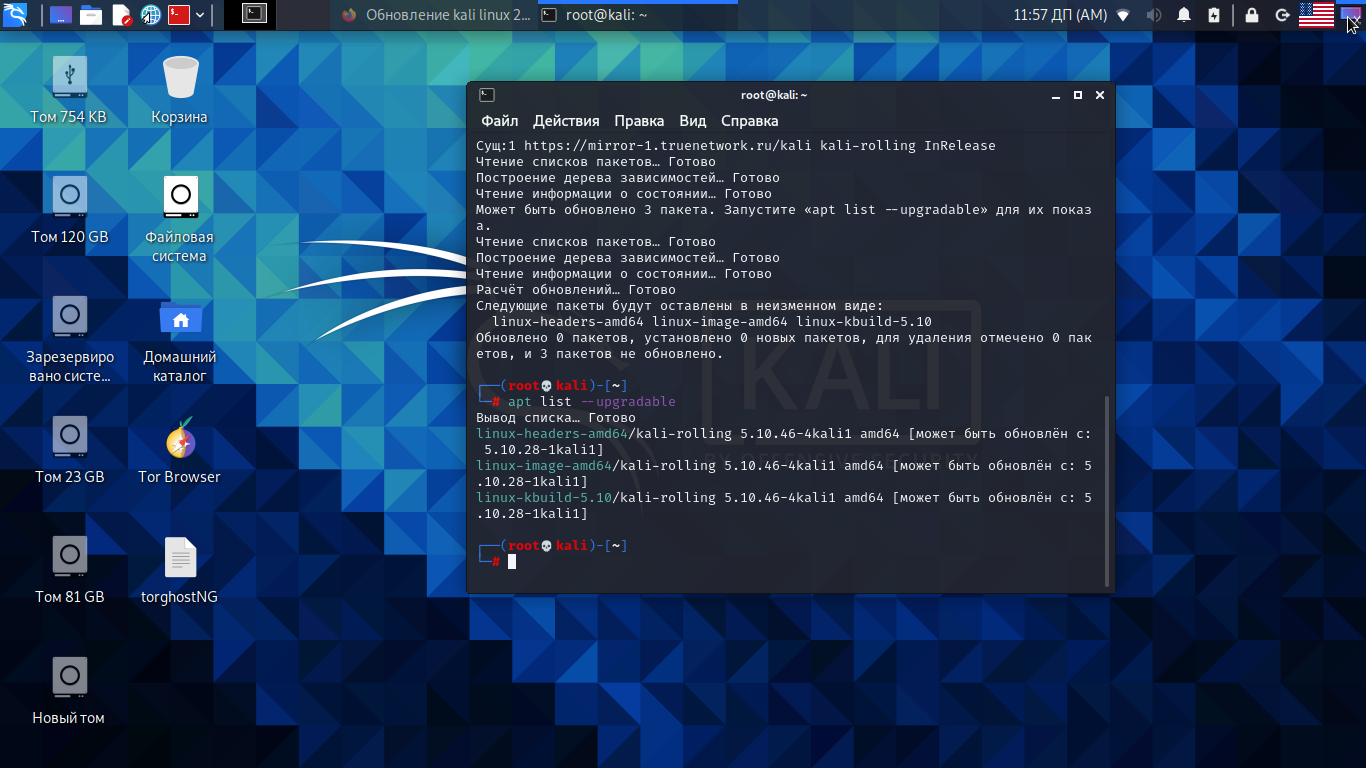
Task: Launch the text editor from panel
Action: (x=121, y=15)
